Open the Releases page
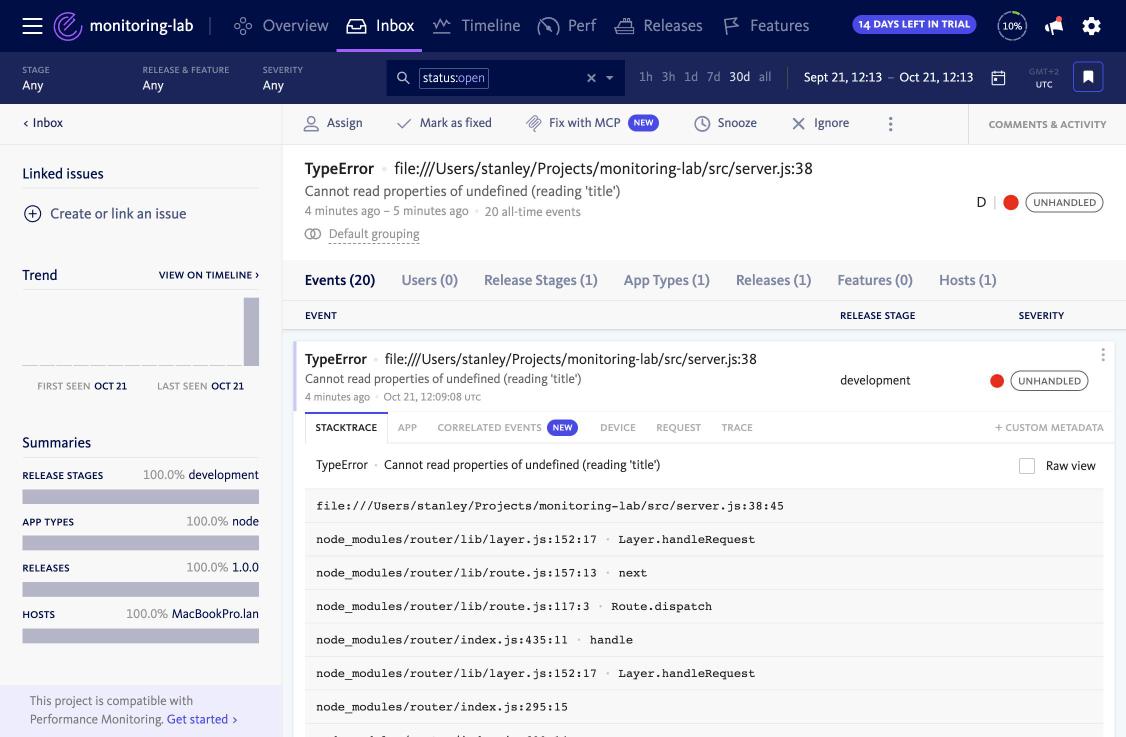 click(x=659, y=26)
